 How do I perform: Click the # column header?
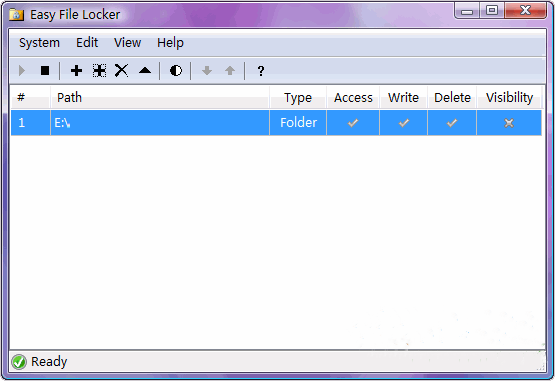coord(30,97)
